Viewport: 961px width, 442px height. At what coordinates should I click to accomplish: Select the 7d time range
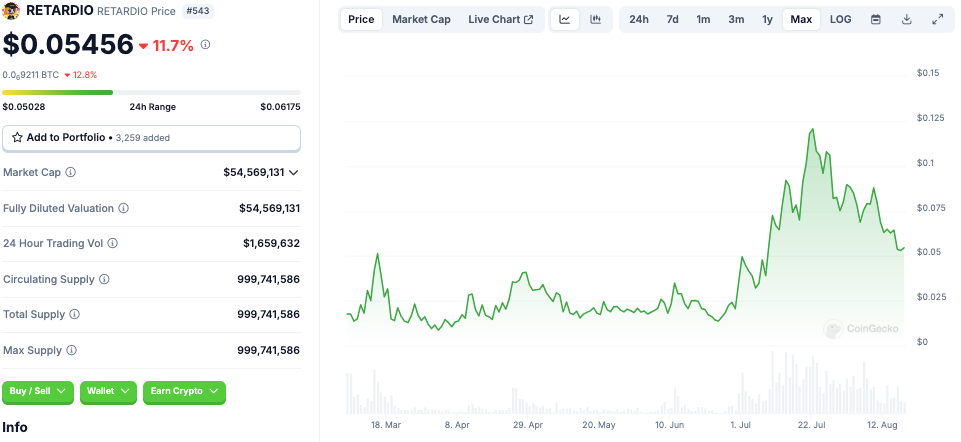672,20
